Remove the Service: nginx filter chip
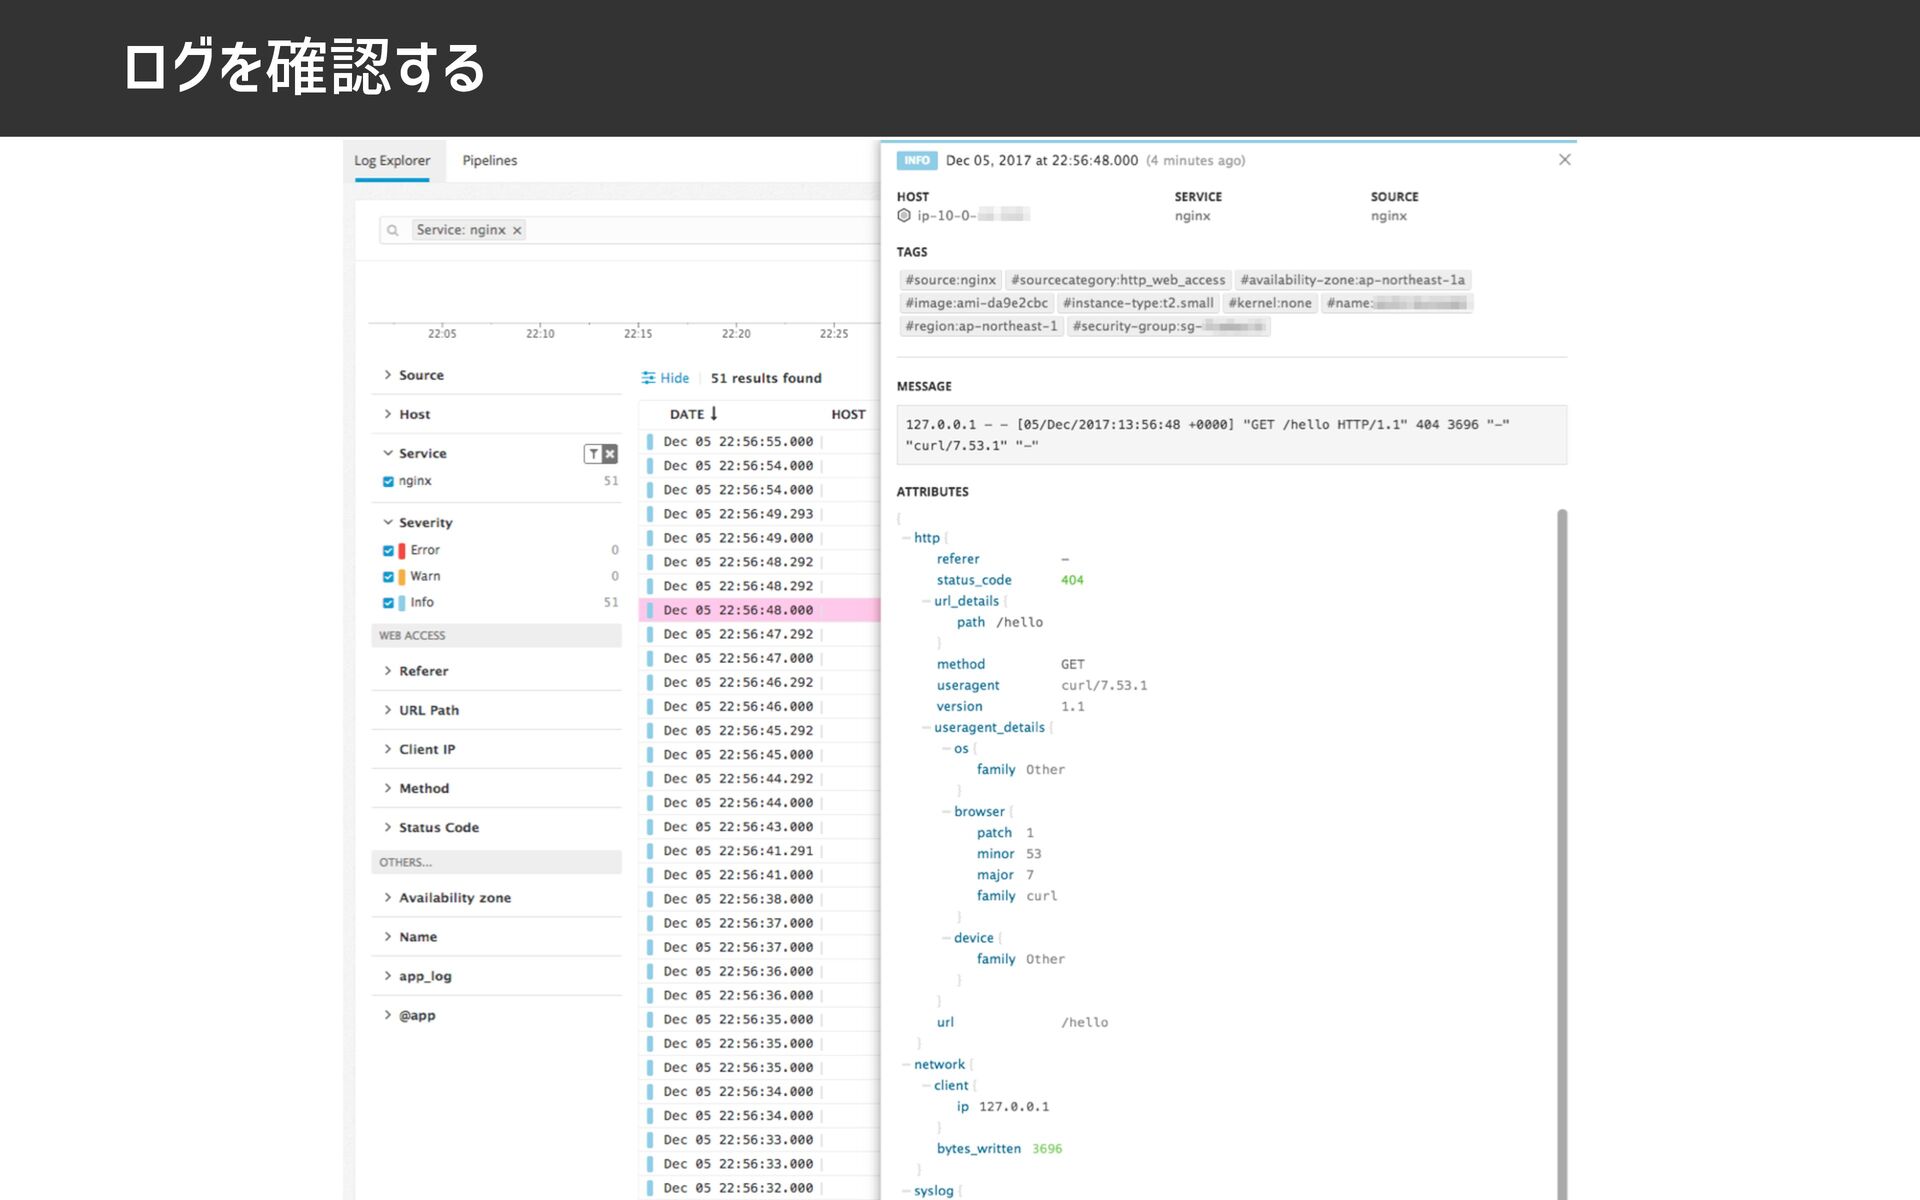This screenshot has width=1920, height=1200. (x=517, y=230)
